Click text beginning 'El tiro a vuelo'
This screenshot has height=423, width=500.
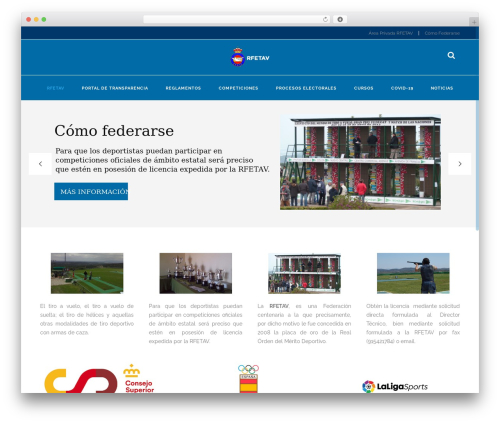(87, 319)
